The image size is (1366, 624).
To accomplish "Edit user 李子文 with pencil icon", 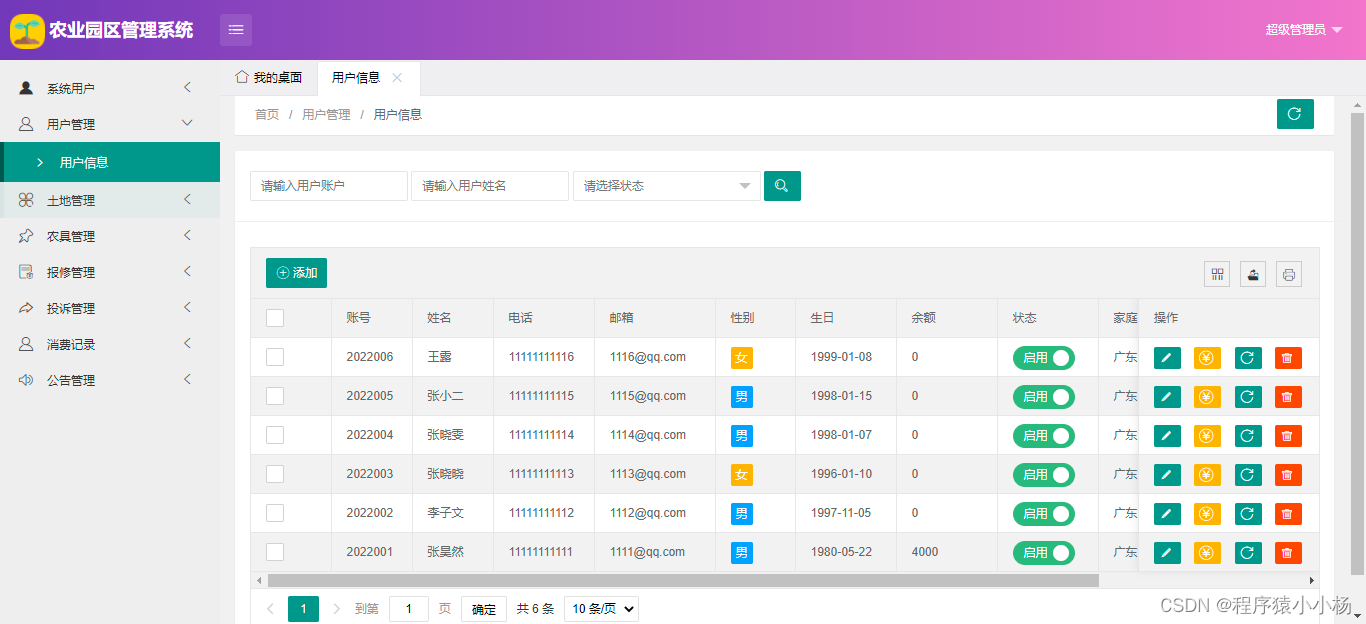I will tap(1167, 514).
